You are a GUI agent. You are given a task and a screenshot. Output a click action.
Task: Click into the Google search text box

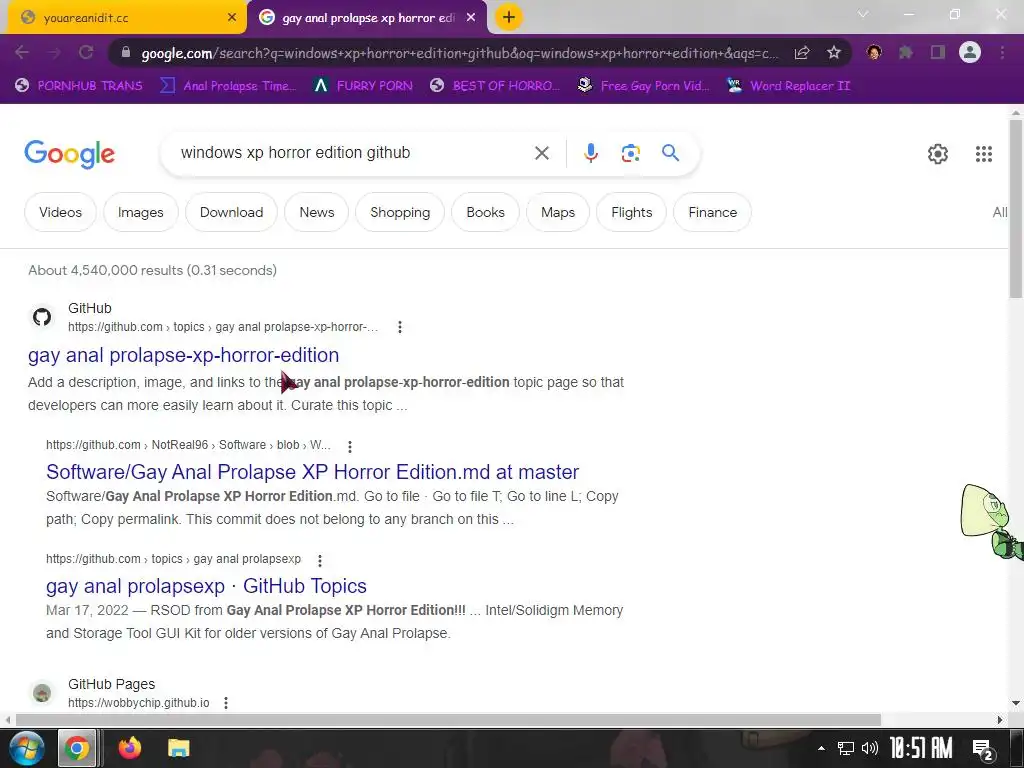(x=353, y=153)
